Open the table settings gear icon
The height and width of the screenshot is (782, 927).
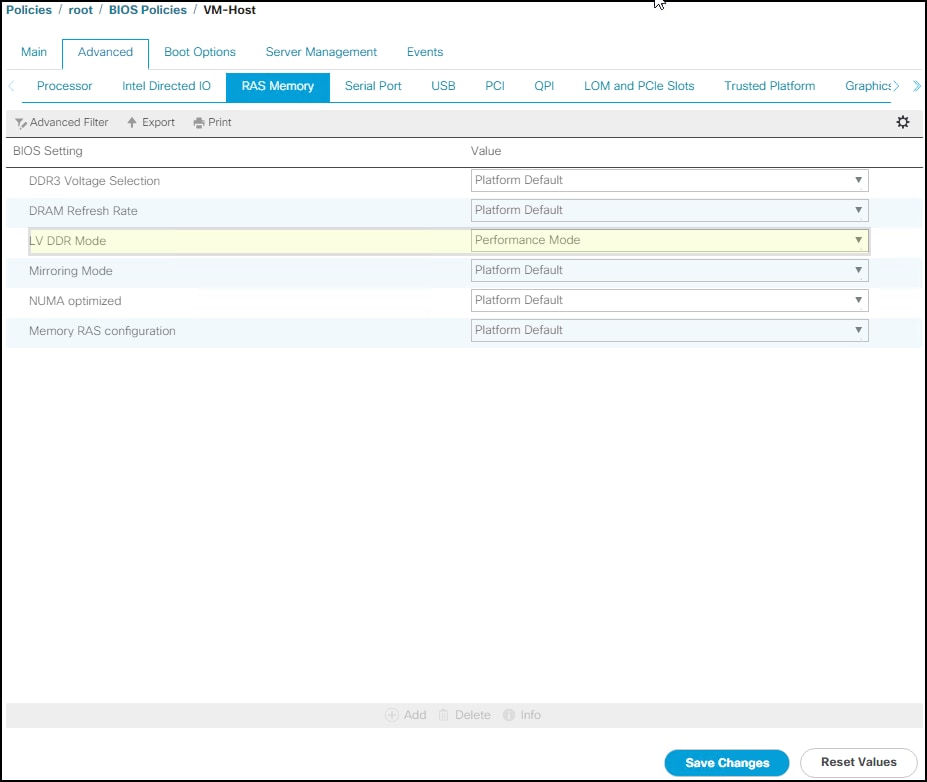(x=903, y=121)
